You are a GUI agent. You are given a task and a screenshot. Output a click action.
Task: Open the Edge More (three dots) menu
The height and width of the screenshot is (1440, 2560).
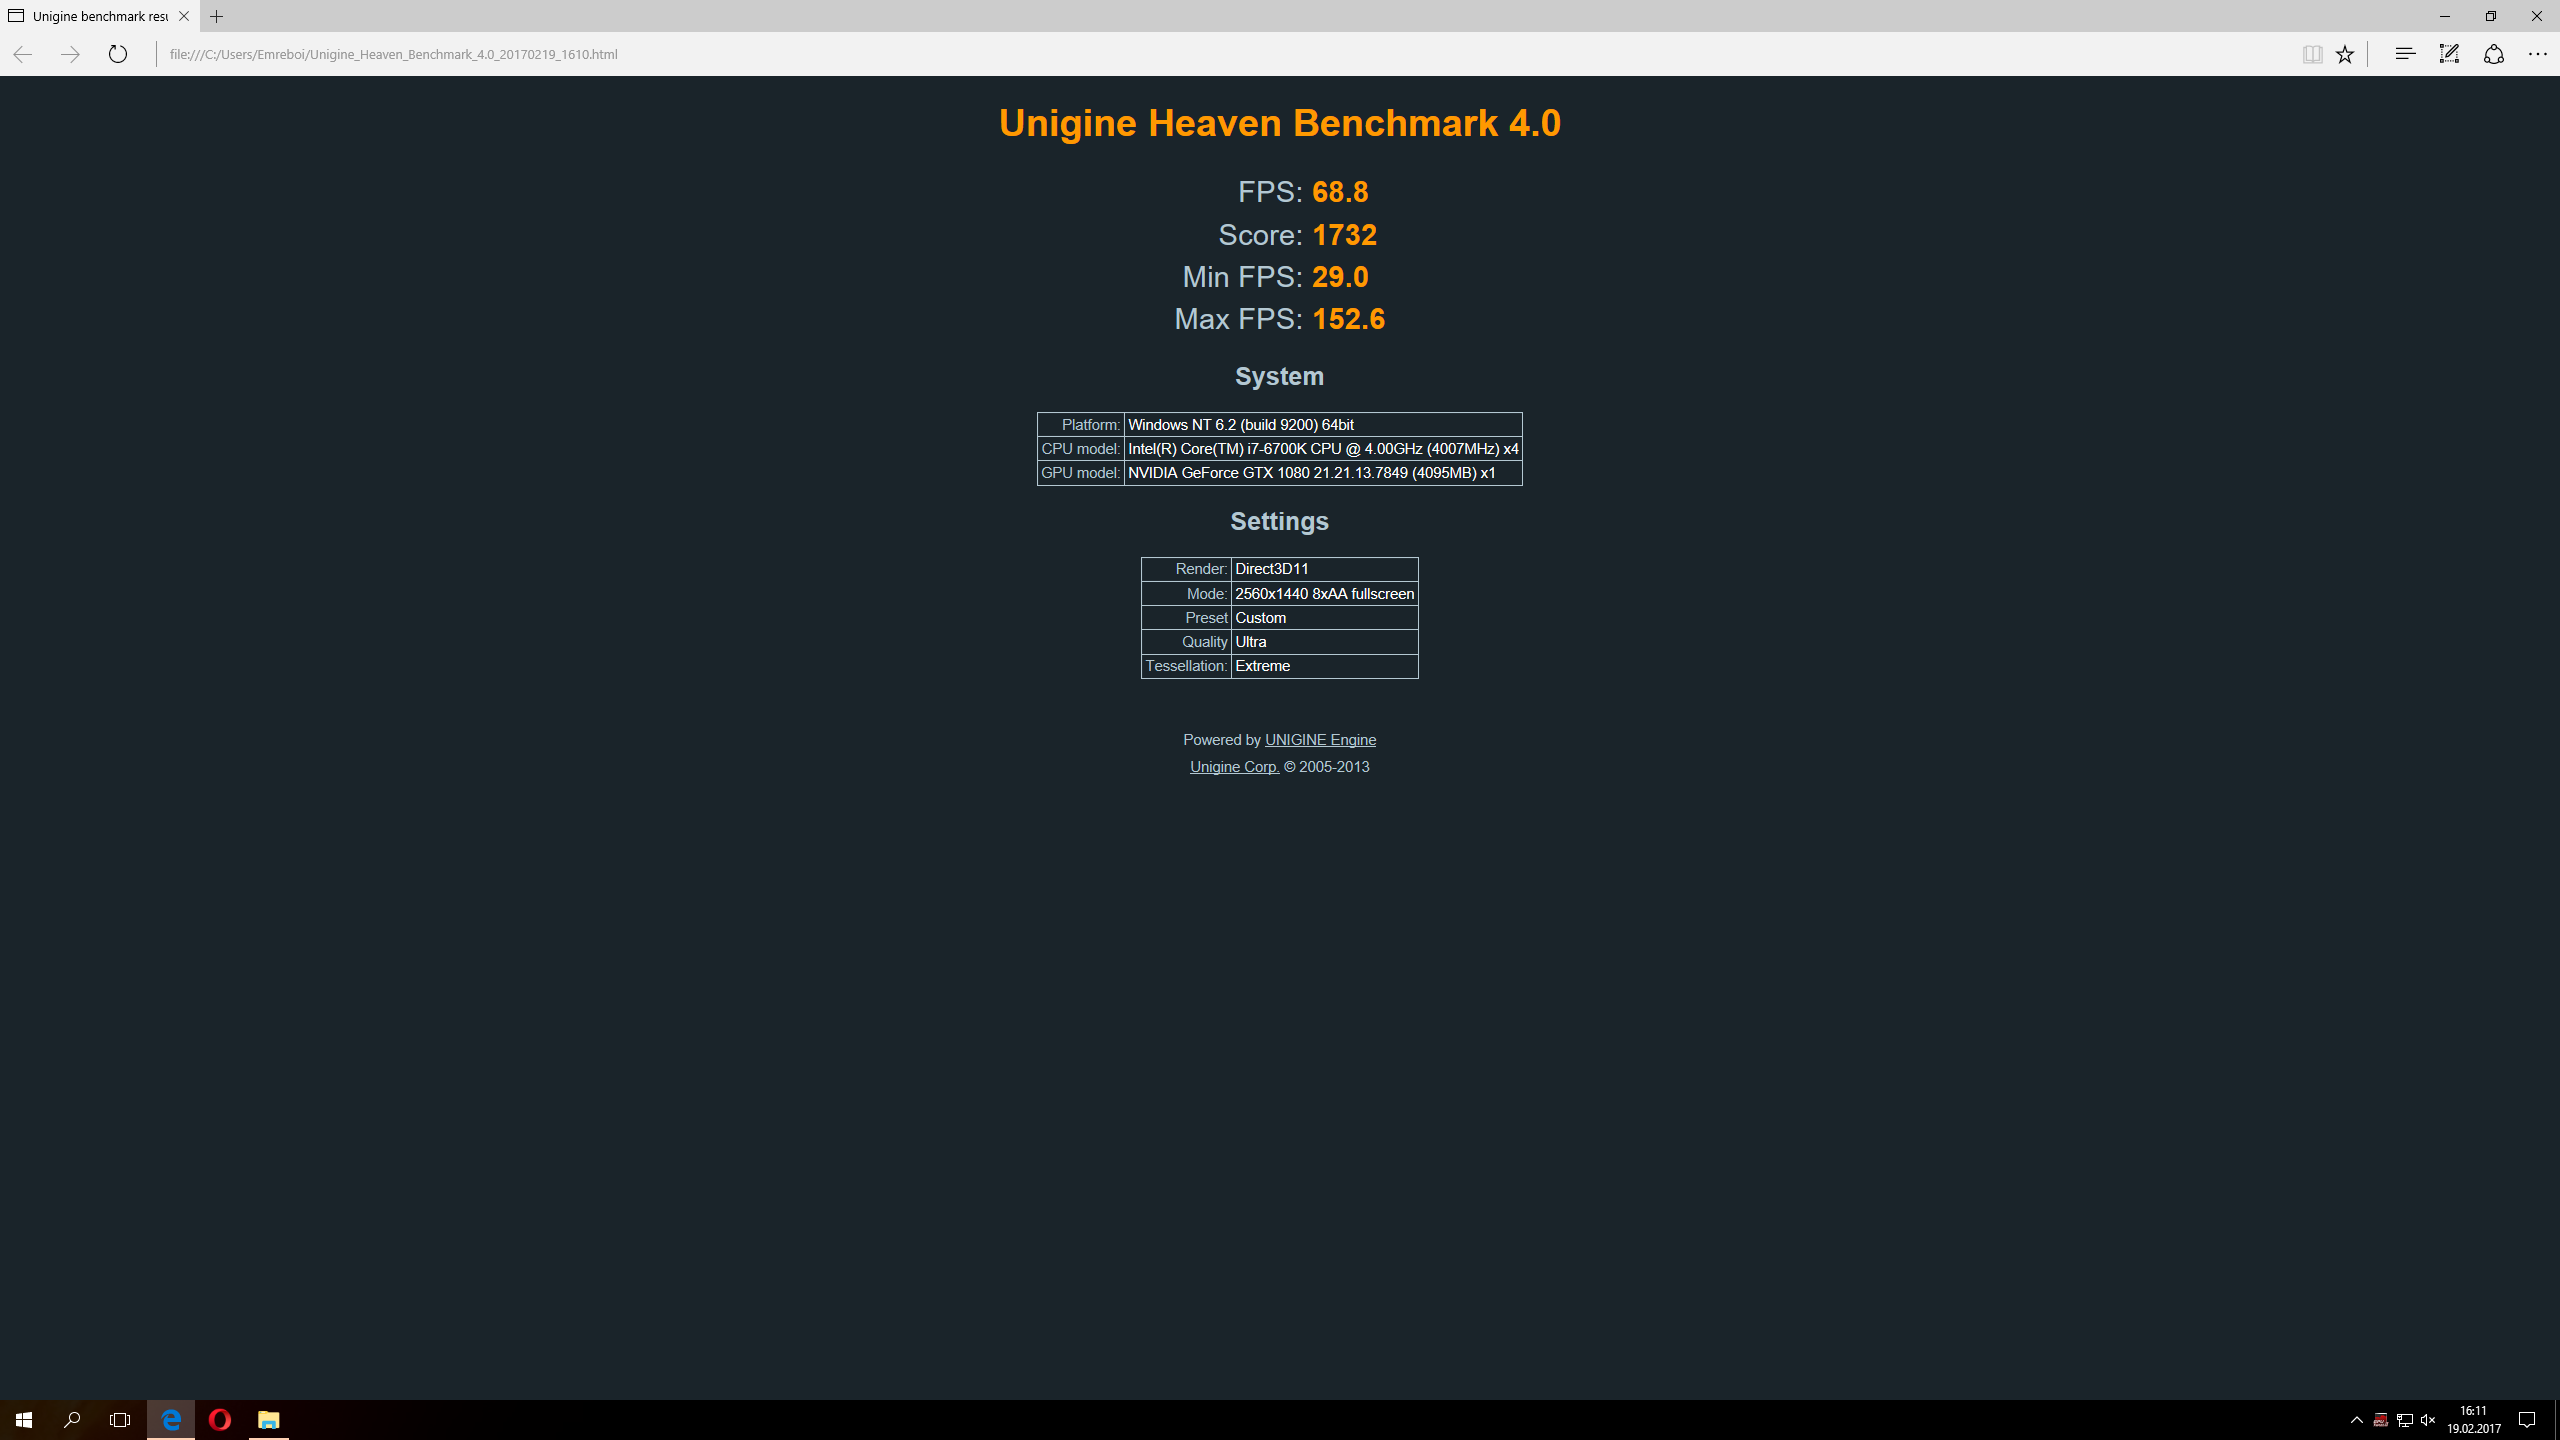click(x=2538, y=54)
